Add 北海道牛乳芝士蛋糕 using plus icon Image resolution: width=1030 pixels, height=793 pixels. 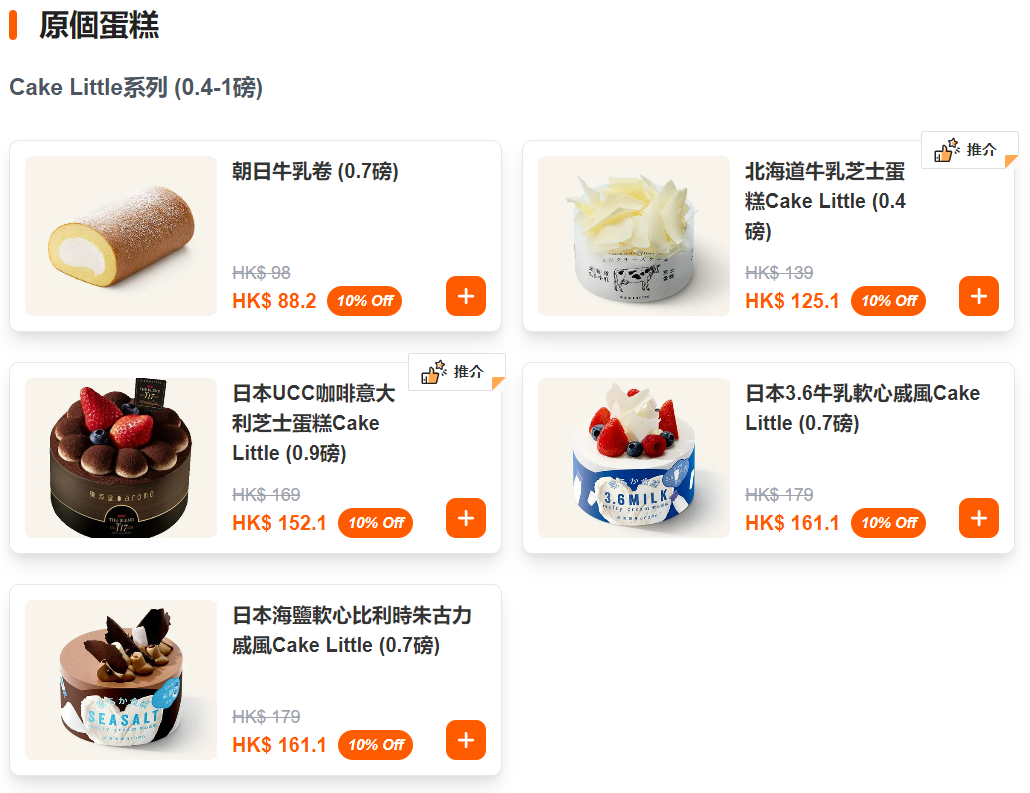click(x=979, y=296)
